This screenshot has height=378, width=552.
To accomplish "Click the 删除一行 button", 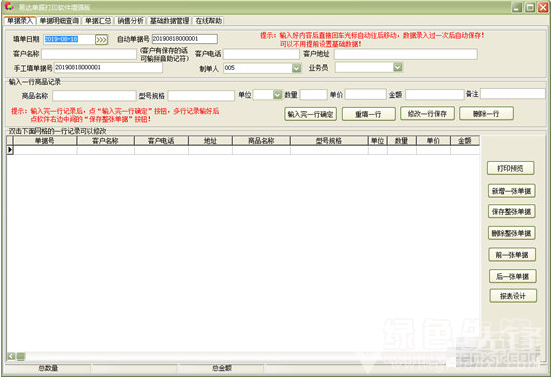I will tap(486, 114).
